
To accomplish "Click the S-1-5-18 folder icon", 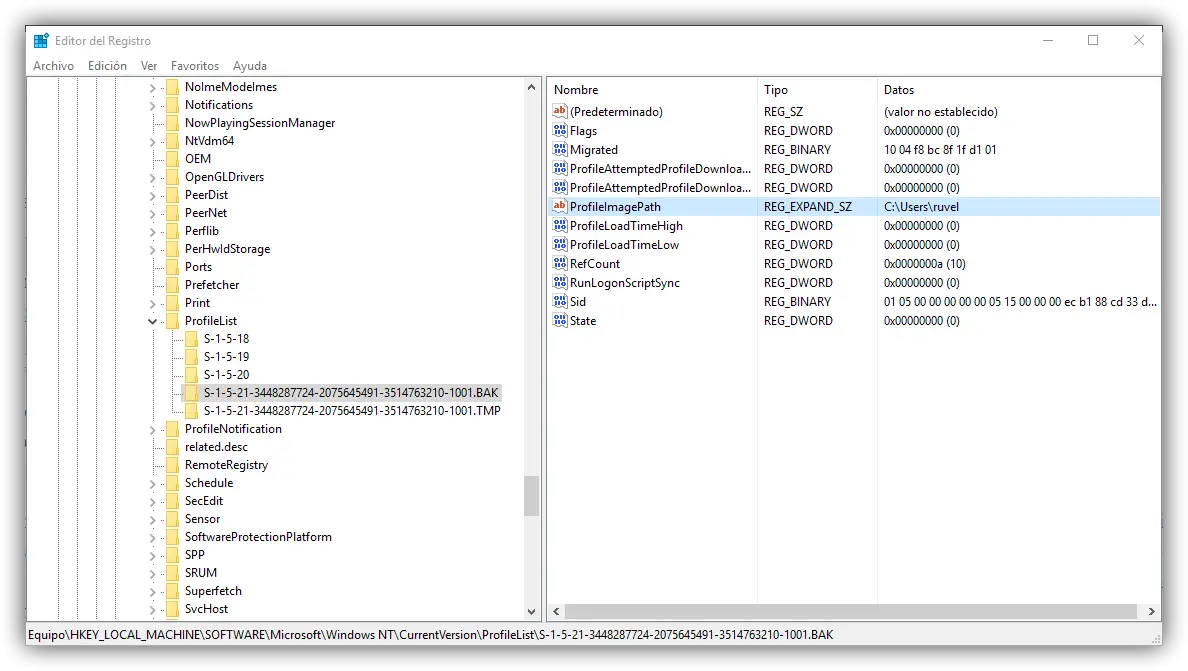I will [x=192, y=339].
